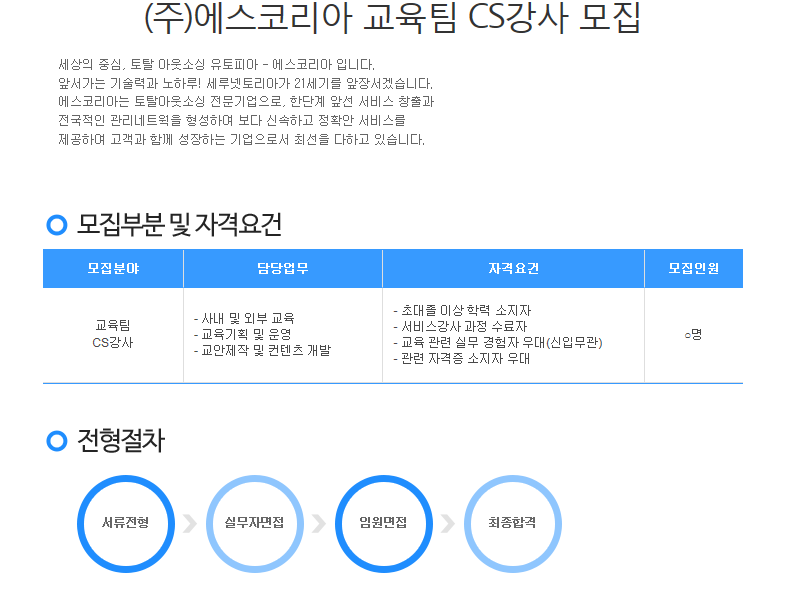Image resolution: width=806 pixels, height=599 pixels.
Task: Click the title "(주)에스코리아 교육팀 CS강사 모집"
Action: pos(392,18)
